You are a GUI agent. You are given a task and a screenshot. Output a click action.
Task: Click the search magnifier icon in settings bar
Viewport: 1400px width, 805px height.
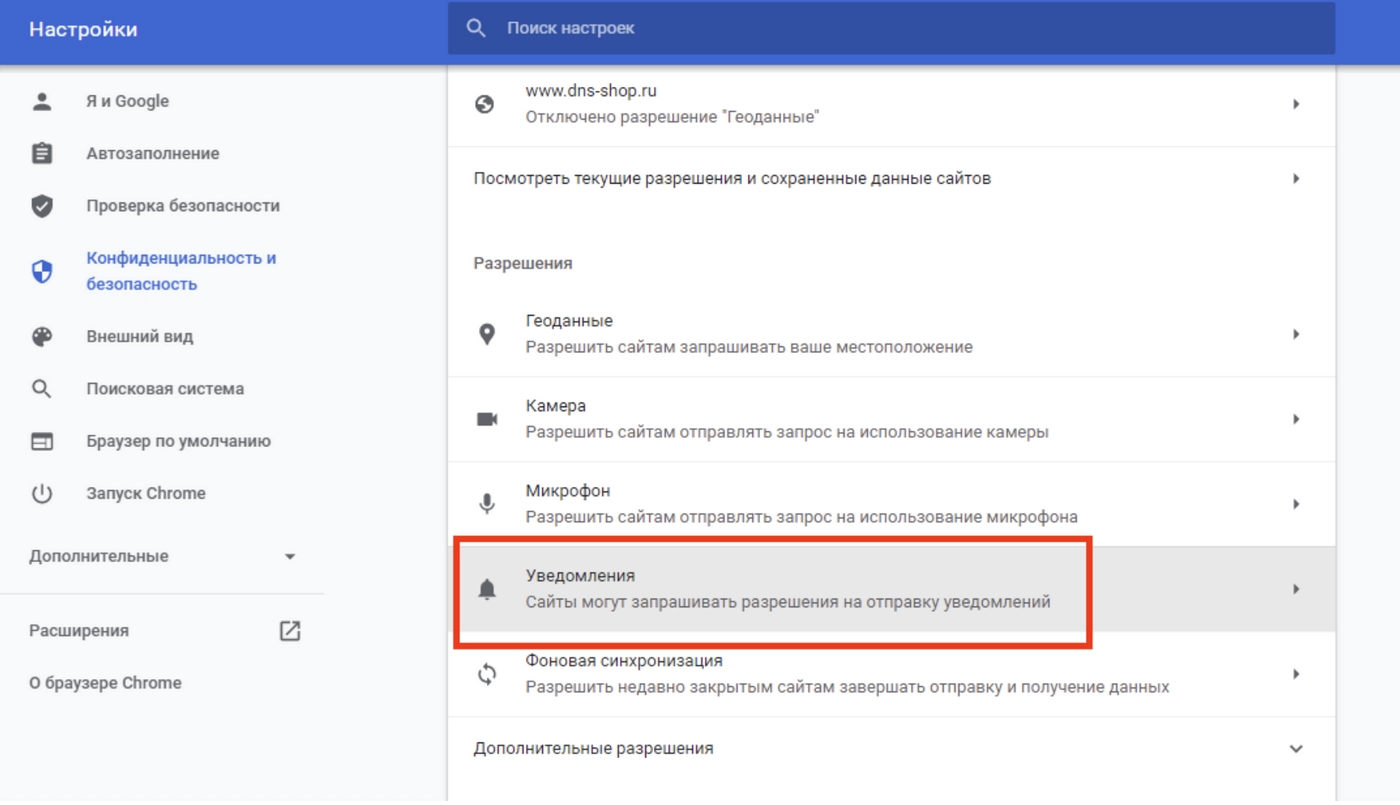point(476,29)
